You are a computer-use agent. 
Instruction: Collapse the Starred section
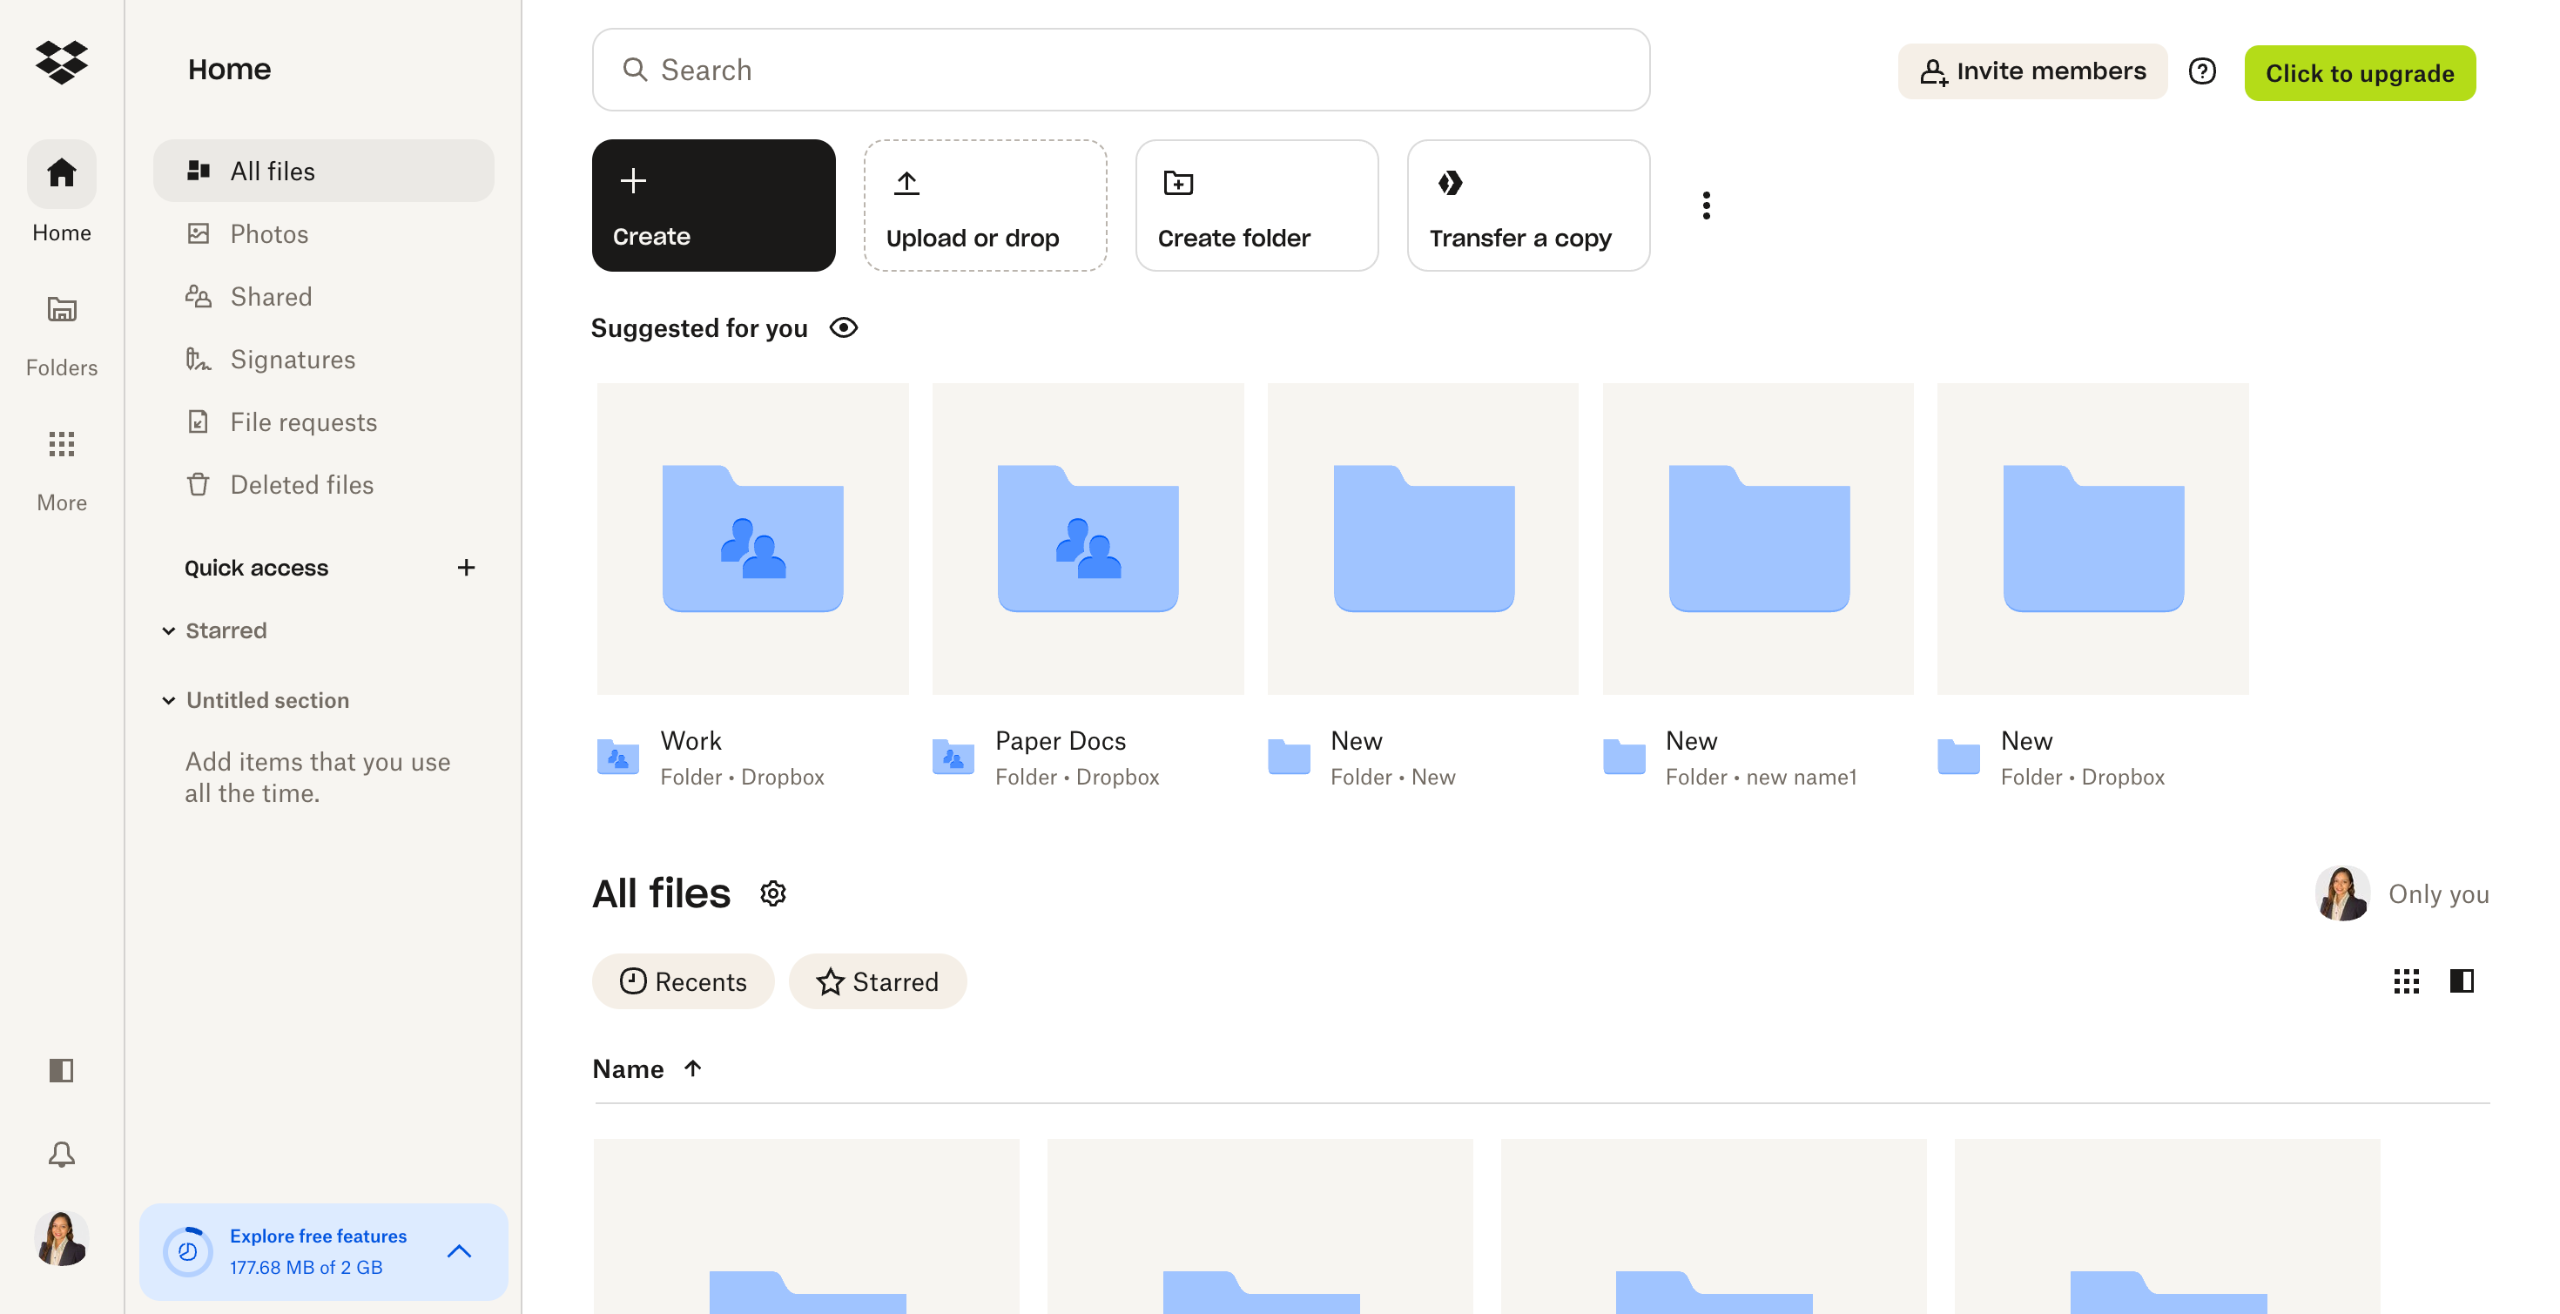169,631
